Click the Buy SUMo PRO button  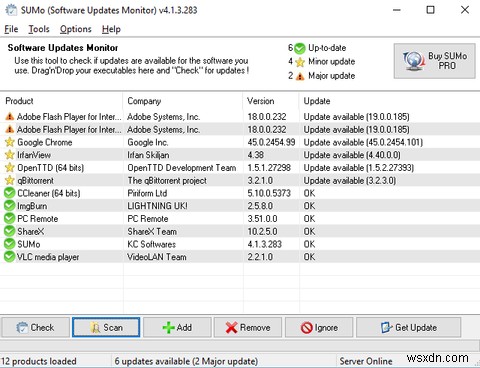(x=434, y=61)
